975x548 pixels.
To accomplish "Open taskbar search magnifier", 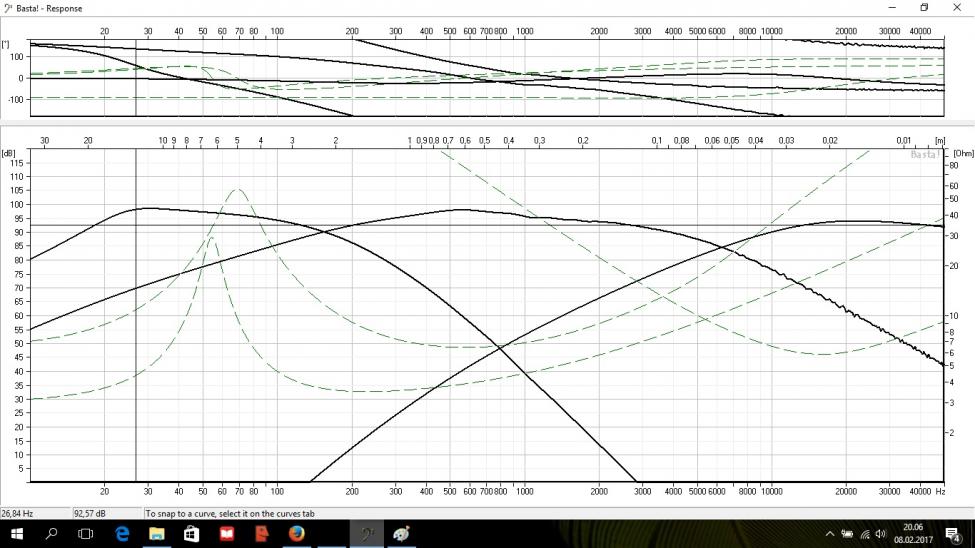I will pos(52,534).
